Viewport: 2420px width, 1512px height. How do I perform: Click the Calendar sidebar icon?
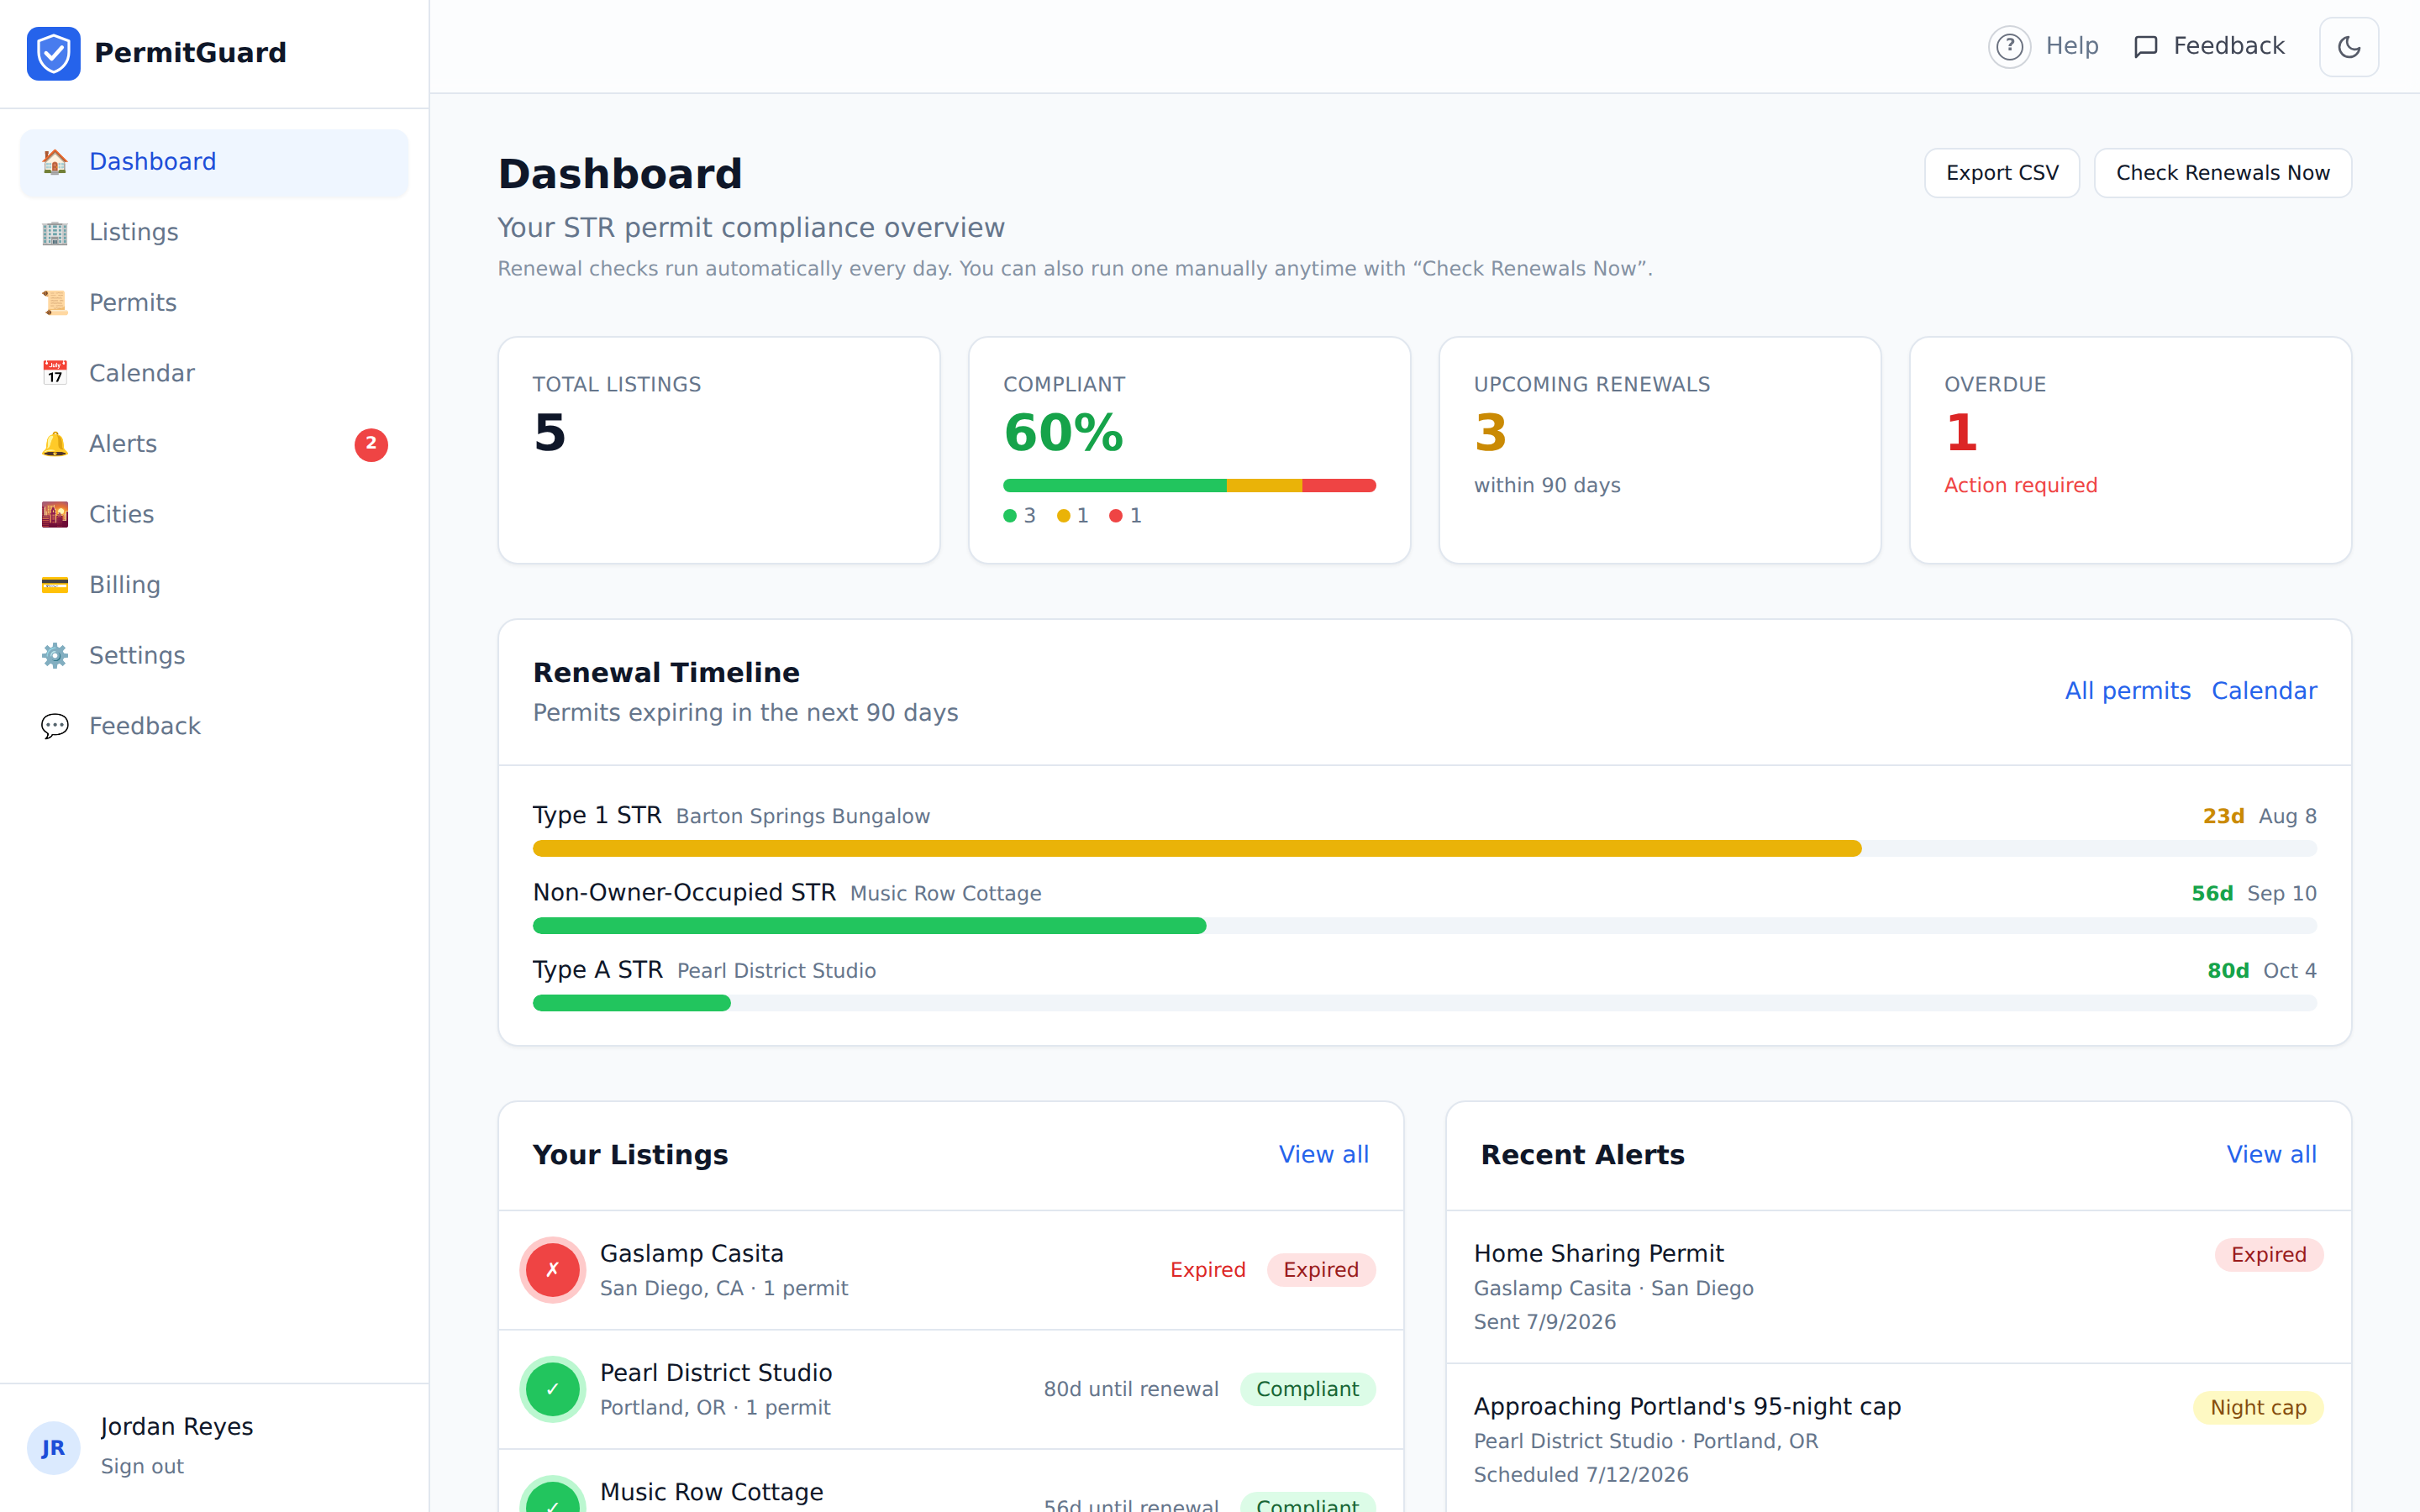pyautogui.click(x=55, y=373)
